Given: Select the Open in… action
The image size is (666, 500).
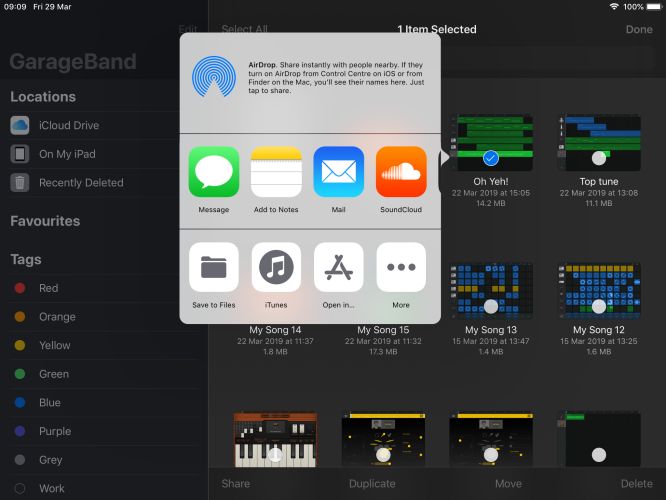Looking at the screenshot, I should point(338,267).
